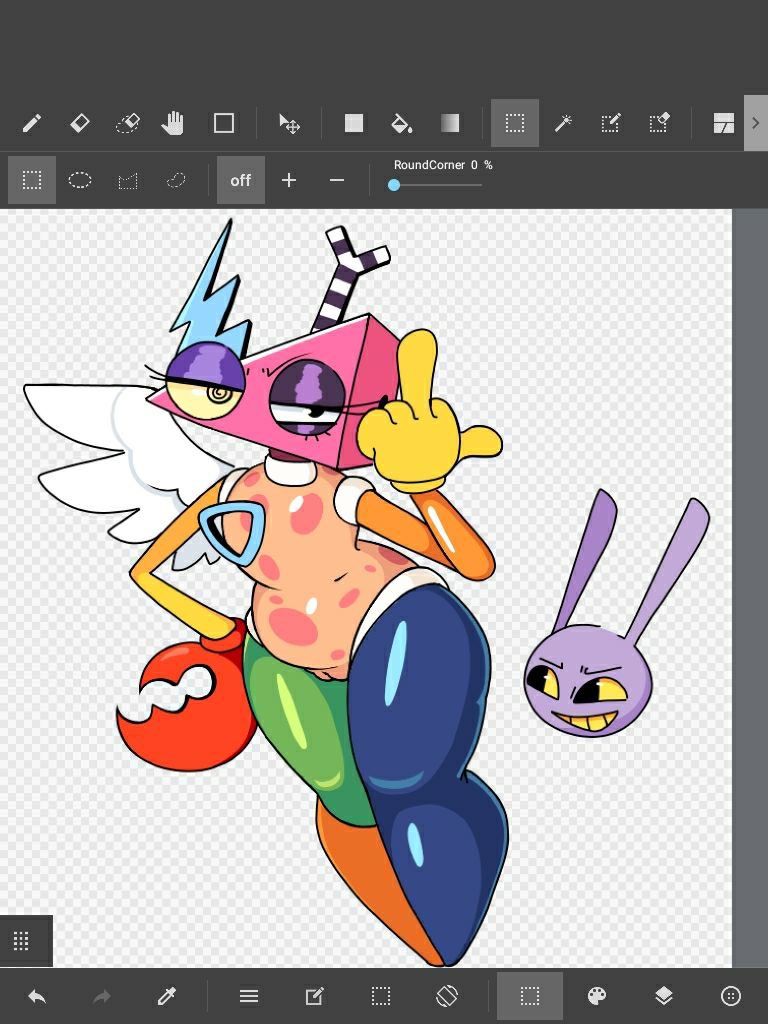768x1024 pixels.
Task: Choose rectangle selection mode
Action: [32, 180]
